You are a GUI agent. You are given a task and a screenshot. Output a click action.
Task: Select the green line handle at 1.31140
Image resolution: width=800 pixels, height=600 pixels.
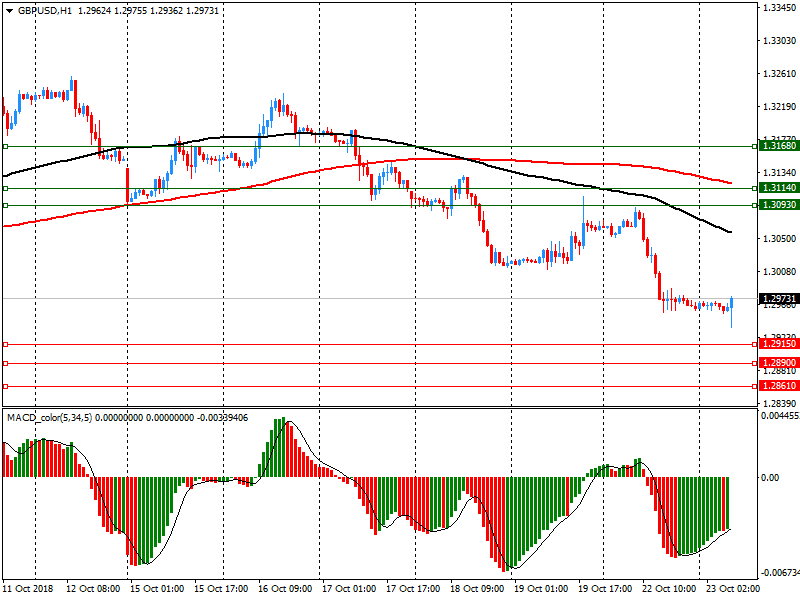click(5, 188)
